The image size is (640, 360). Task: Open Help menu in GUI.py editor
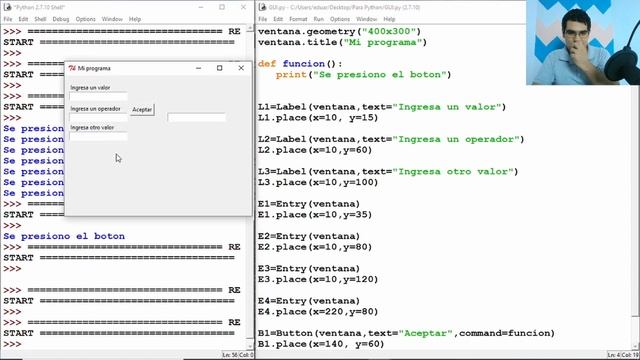click(x=389, y=19)
